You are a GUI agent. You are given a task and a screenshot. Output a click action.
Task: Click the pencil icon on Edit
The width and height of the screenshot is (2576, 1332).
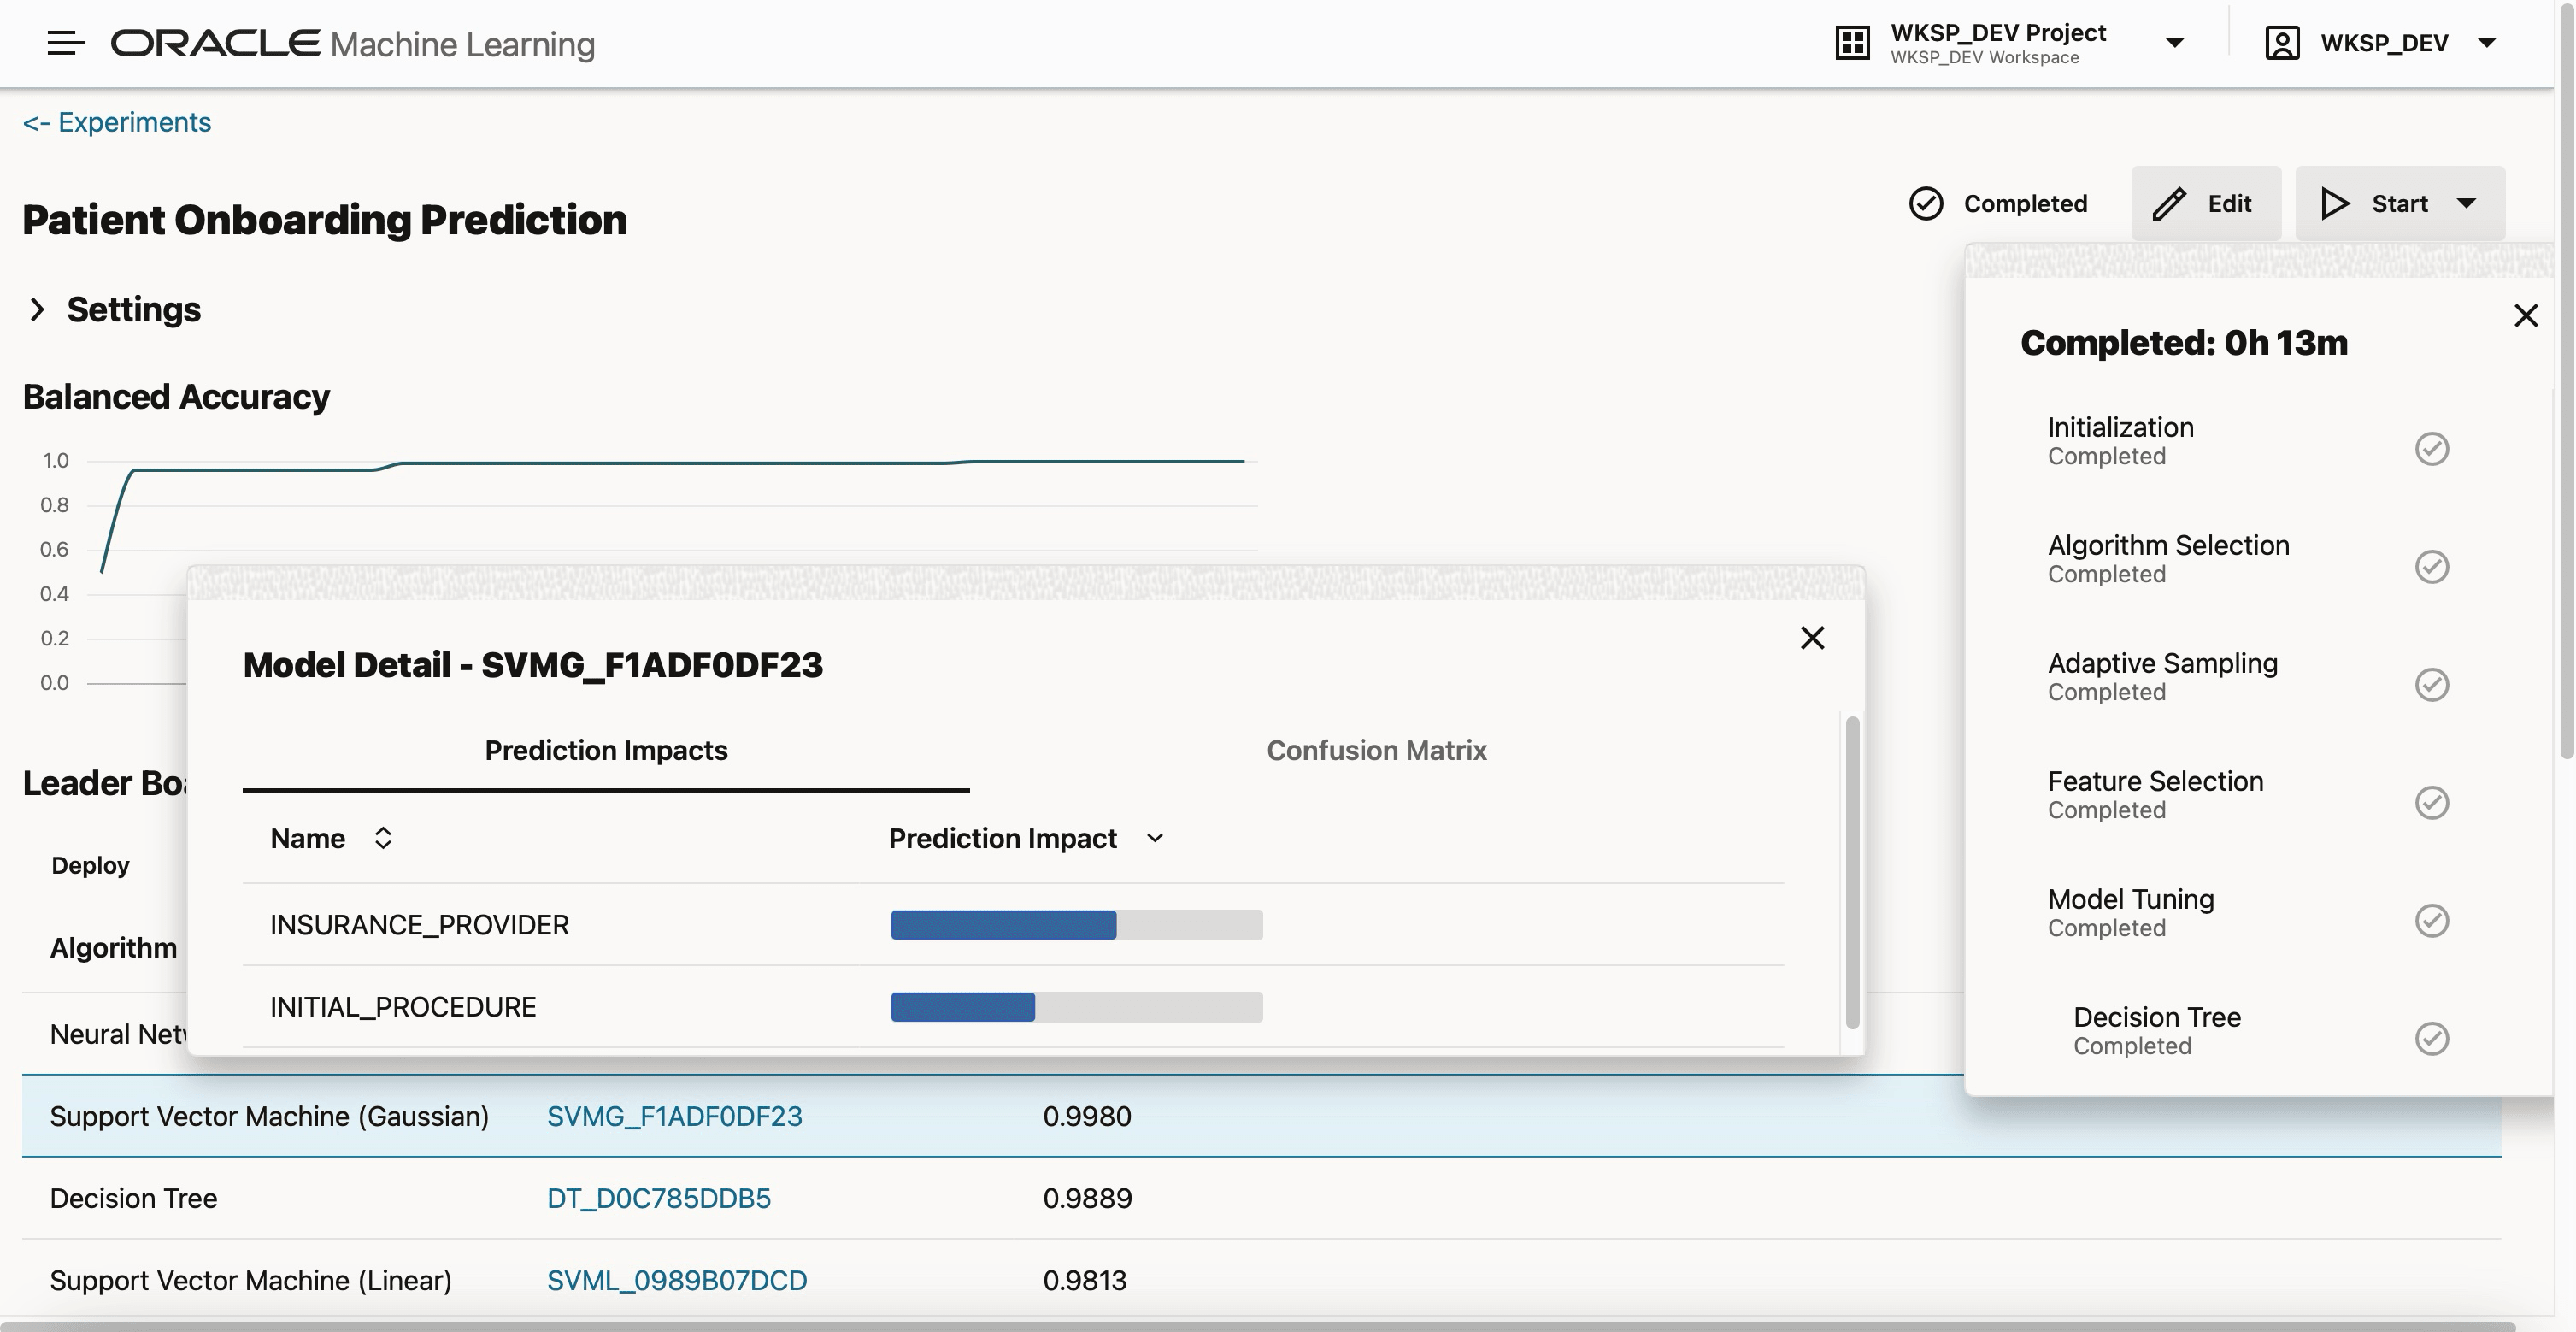pyautogui.click(x=2169, y=203)
